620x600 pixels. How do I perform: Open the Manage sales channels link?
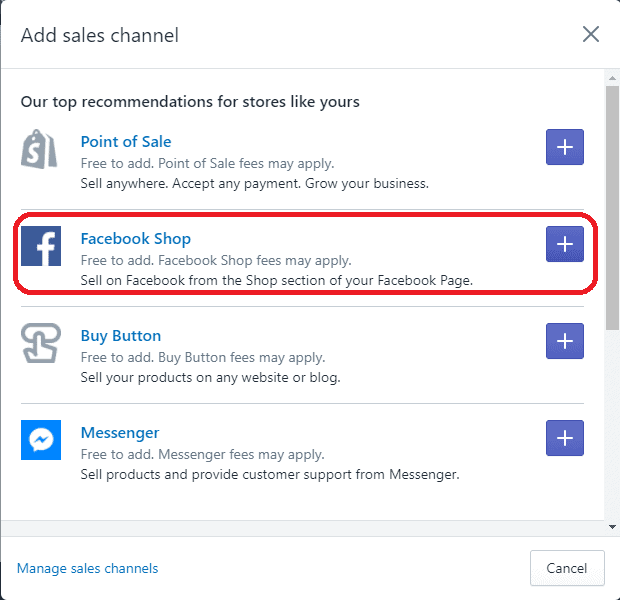pos(87,568)
